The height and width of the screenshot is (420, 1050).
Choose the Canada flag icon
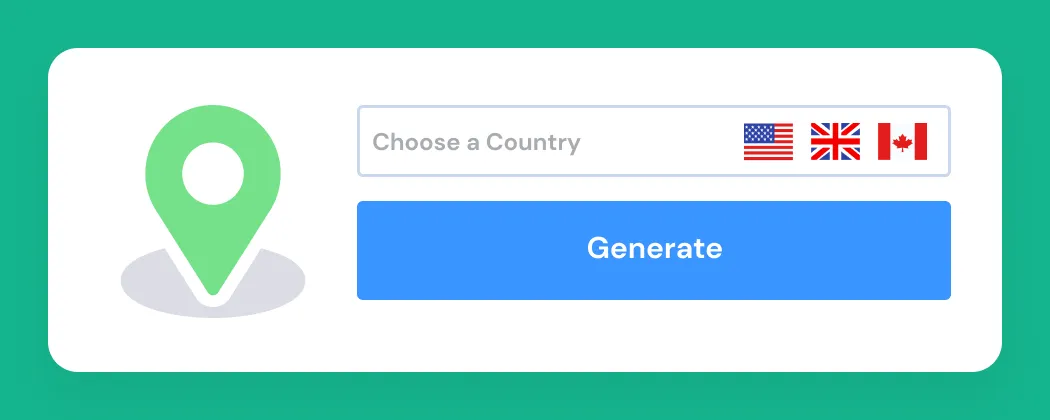pos(902,141)
